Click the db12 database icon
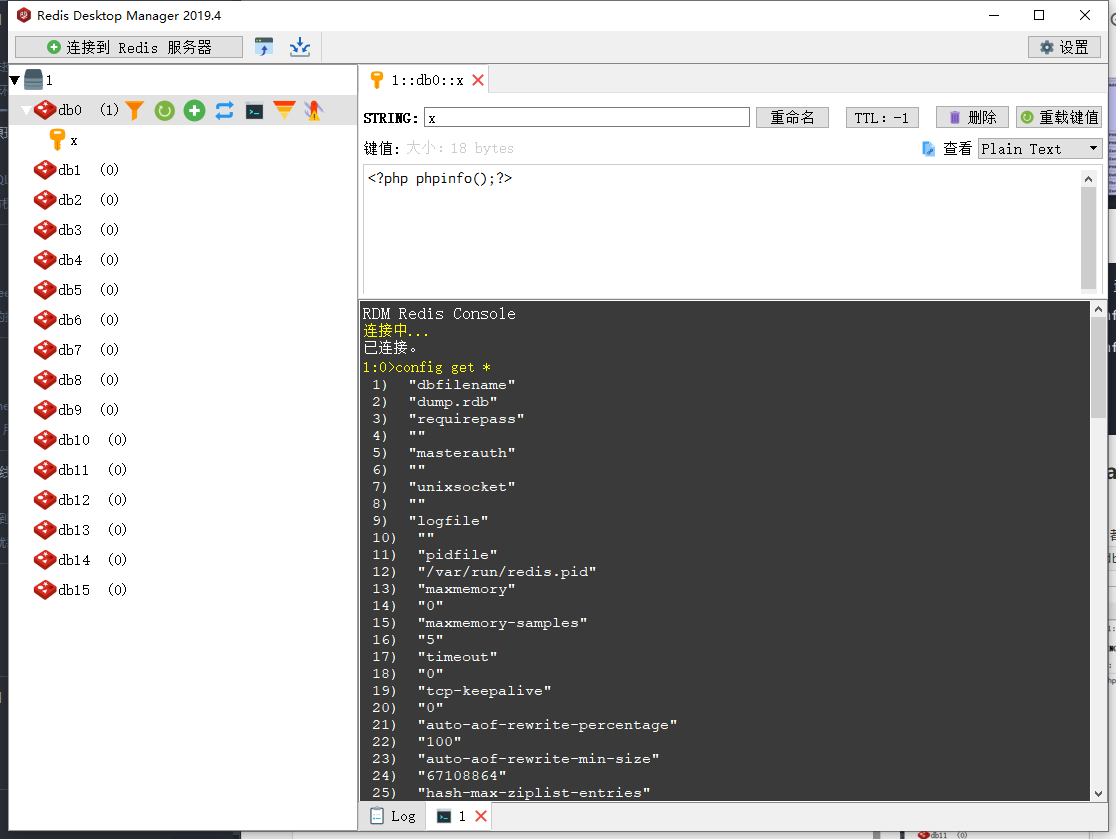The image size is (1116, 839). (x=45, y=500)
